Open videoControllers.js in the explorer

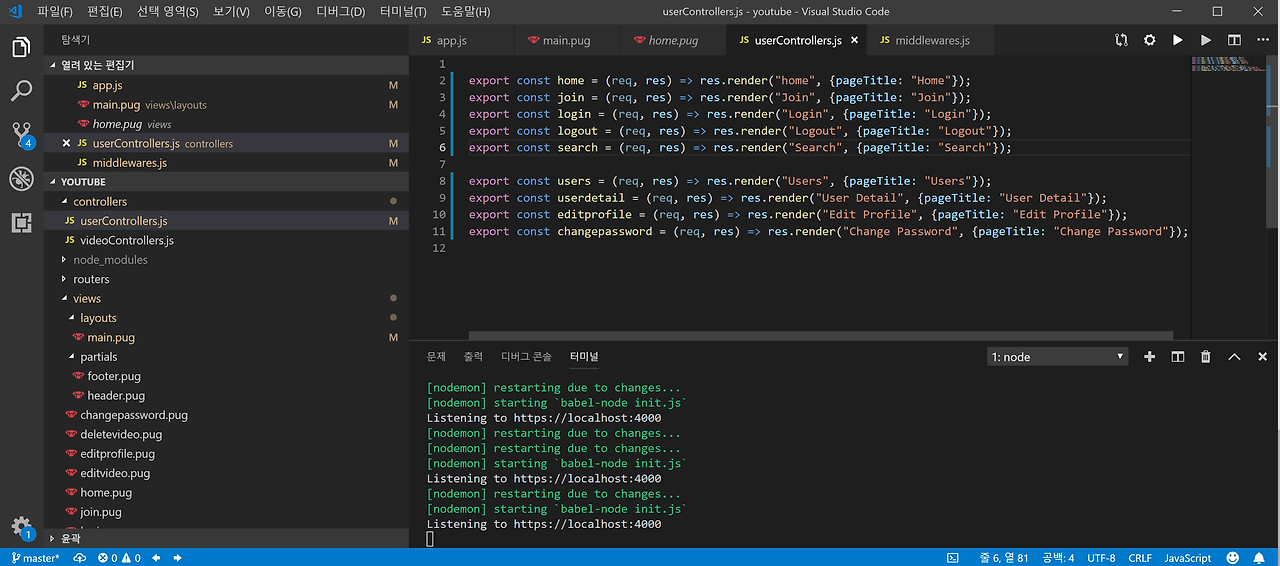coord(127,240)
